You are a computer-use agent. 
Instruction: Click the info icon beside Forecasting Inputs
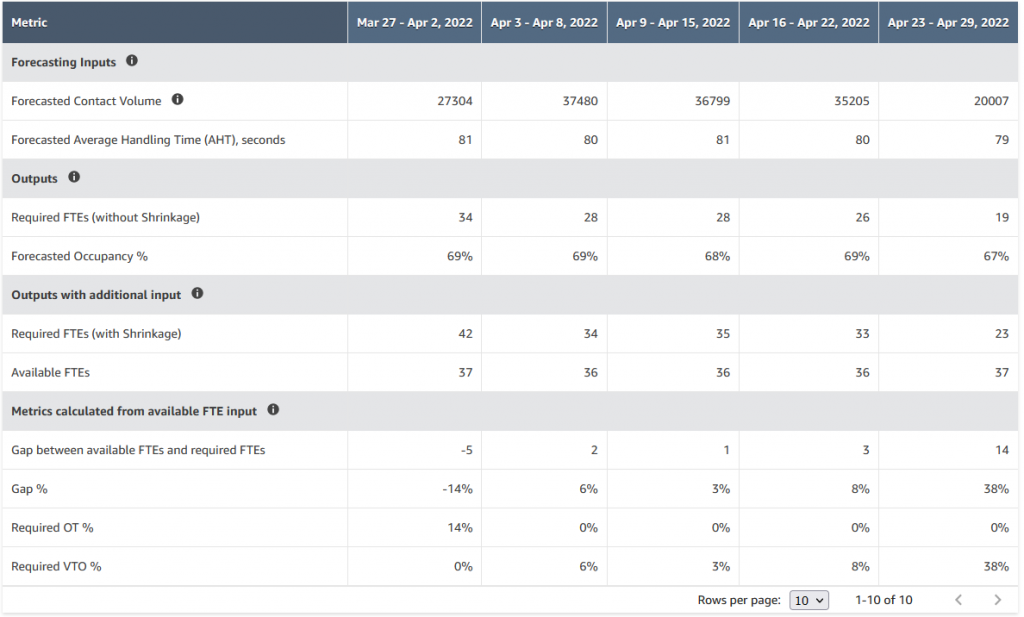(132, 61)
